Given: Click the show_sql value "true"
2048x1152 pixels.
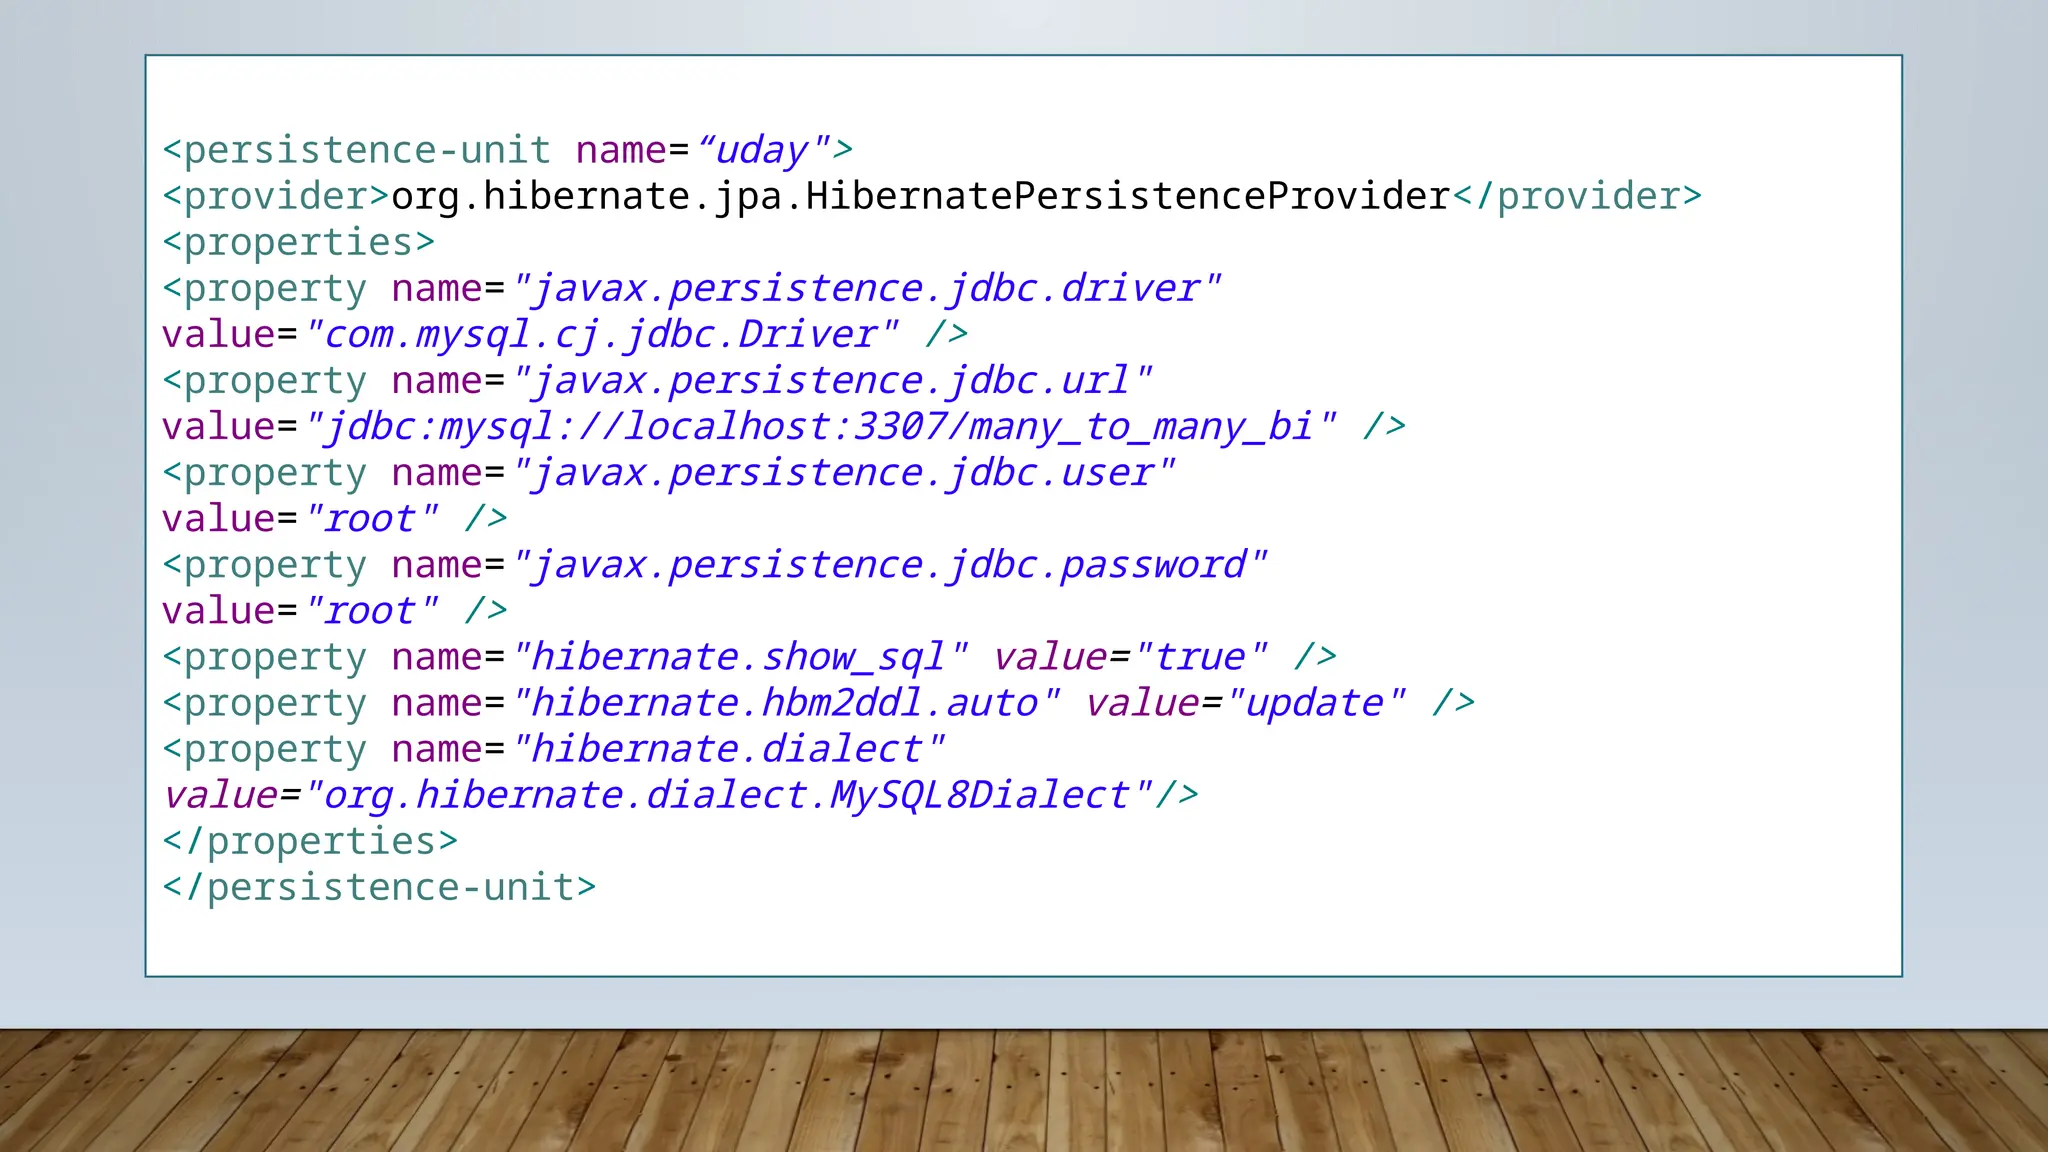Looking at the screenshot, I should point(1200,657).
